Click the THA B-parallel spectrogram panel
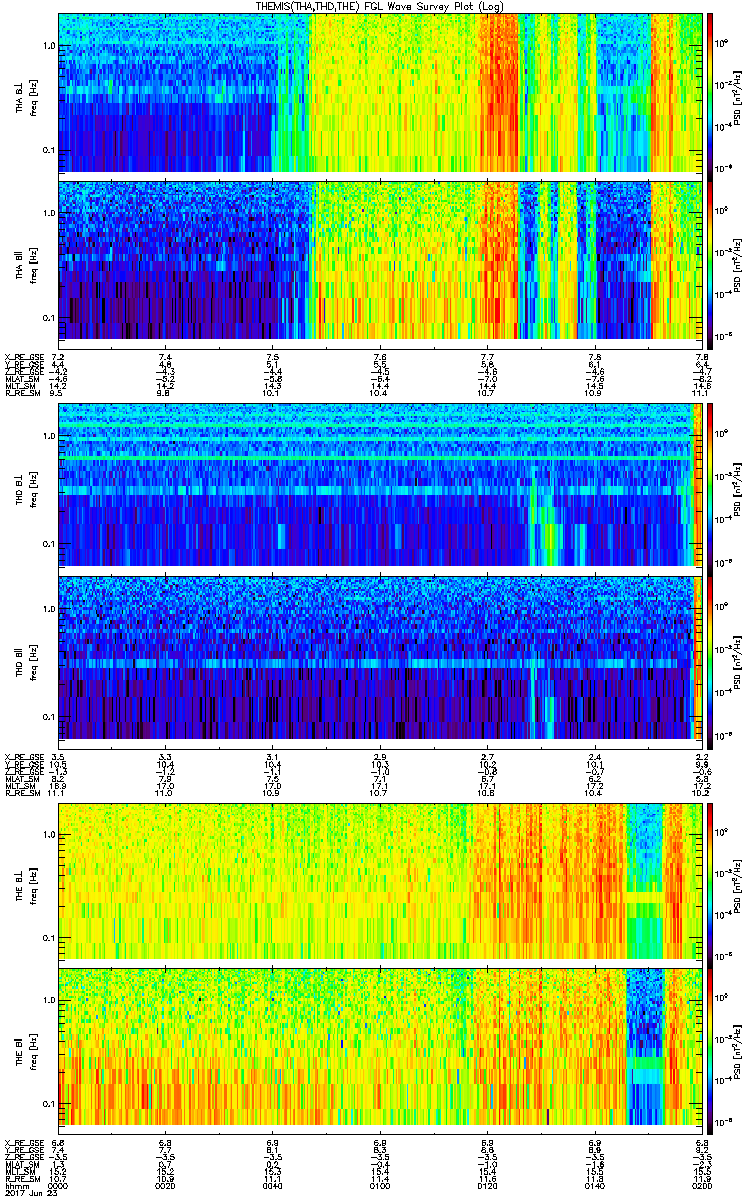Viewport: 750px width, 1200px height. 380,260
